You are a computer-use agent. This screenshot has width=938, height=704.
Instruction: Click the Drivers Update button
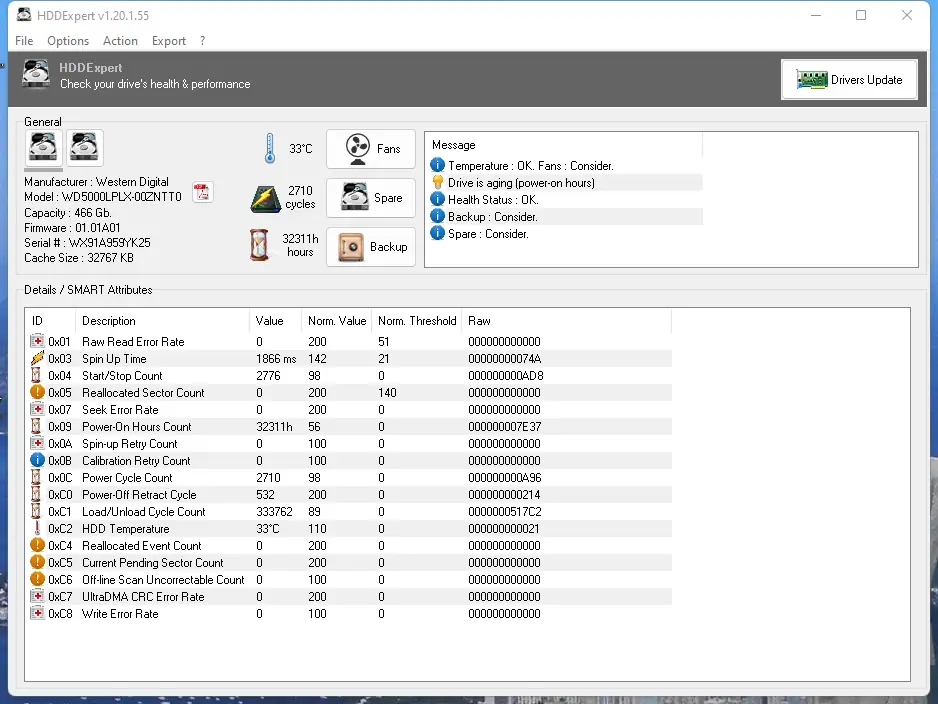click(x=849, y=80)
